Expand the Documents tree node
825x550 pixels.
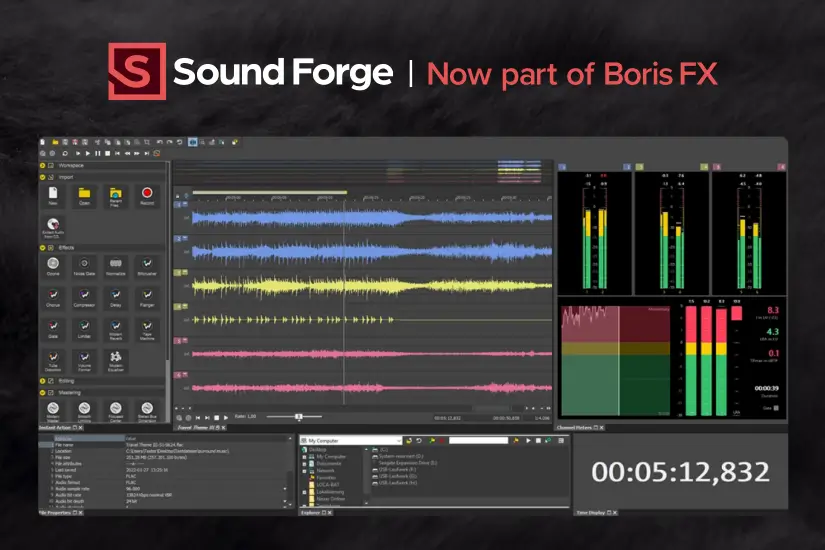click(305, 464)
